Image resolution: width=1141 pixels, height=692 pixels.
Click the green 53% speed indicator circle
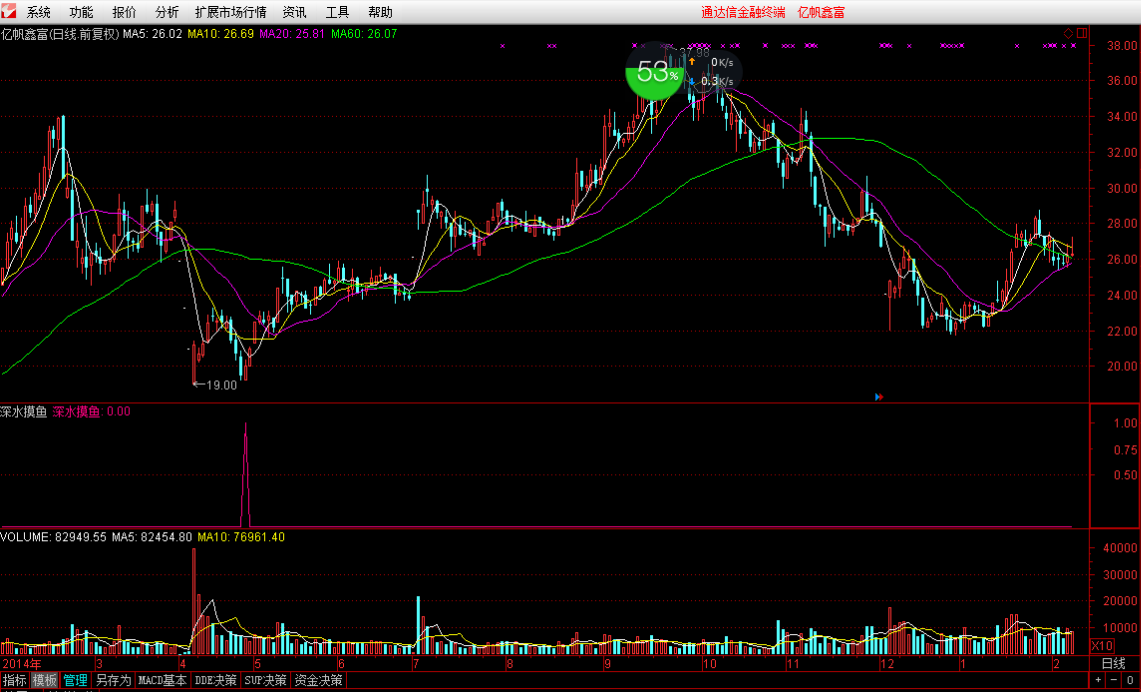coord(655,71)
